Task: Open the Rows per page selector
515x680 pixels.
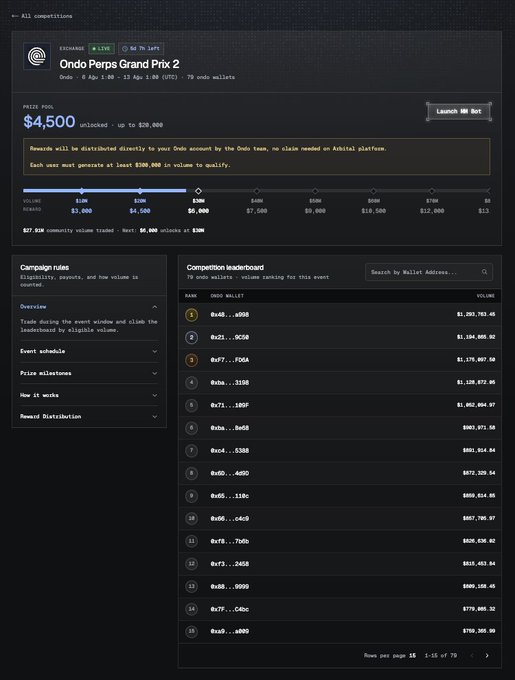Action: 412,655
